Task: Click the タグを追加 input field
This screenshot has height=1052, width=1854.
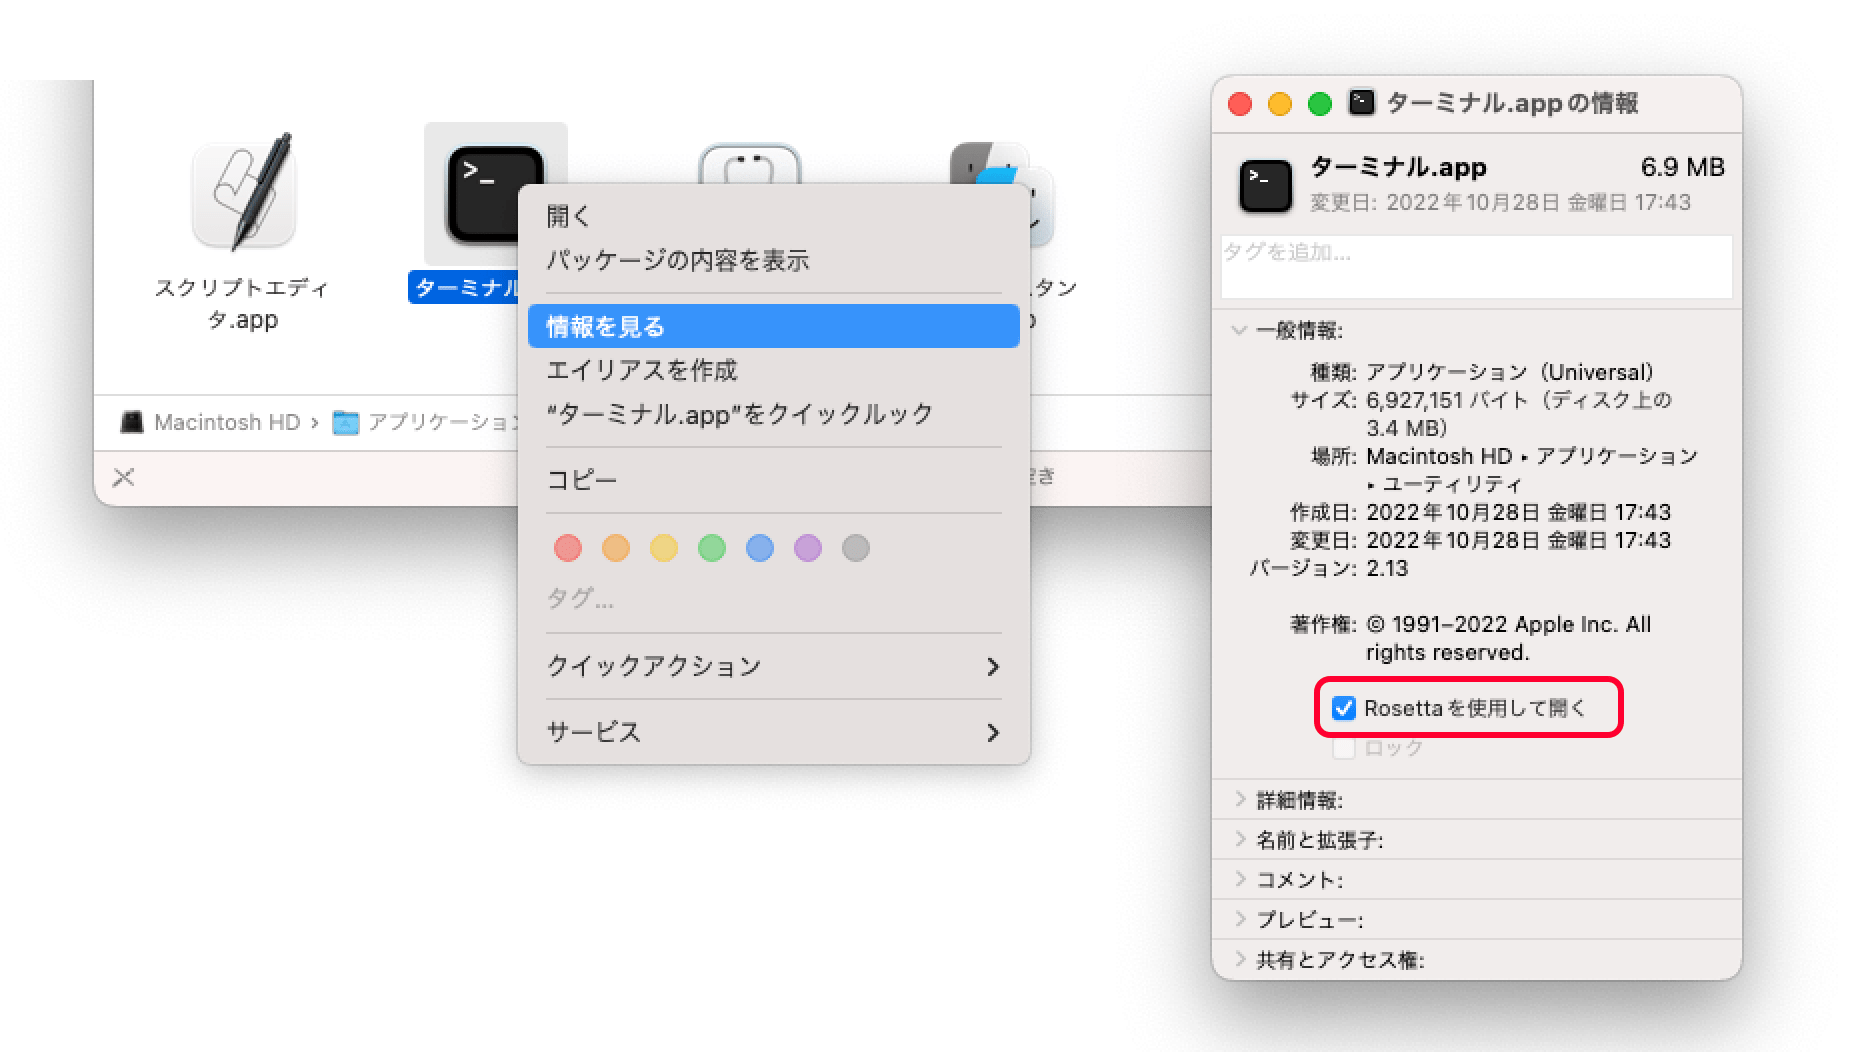Action: [1475, 266]
